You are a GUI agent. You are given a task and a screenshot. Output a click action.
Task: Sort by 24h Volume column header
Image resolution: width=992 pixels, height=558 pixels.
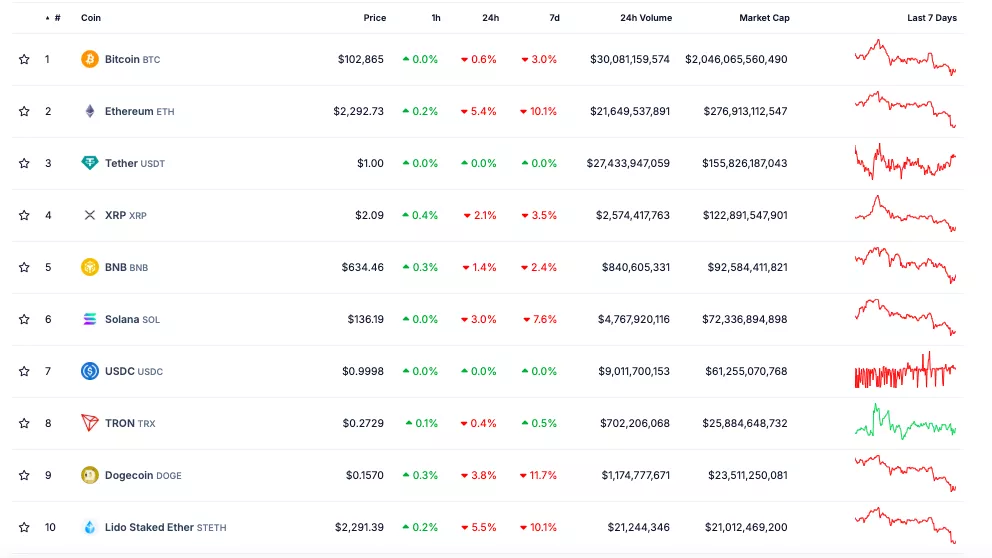coord(645,18)
